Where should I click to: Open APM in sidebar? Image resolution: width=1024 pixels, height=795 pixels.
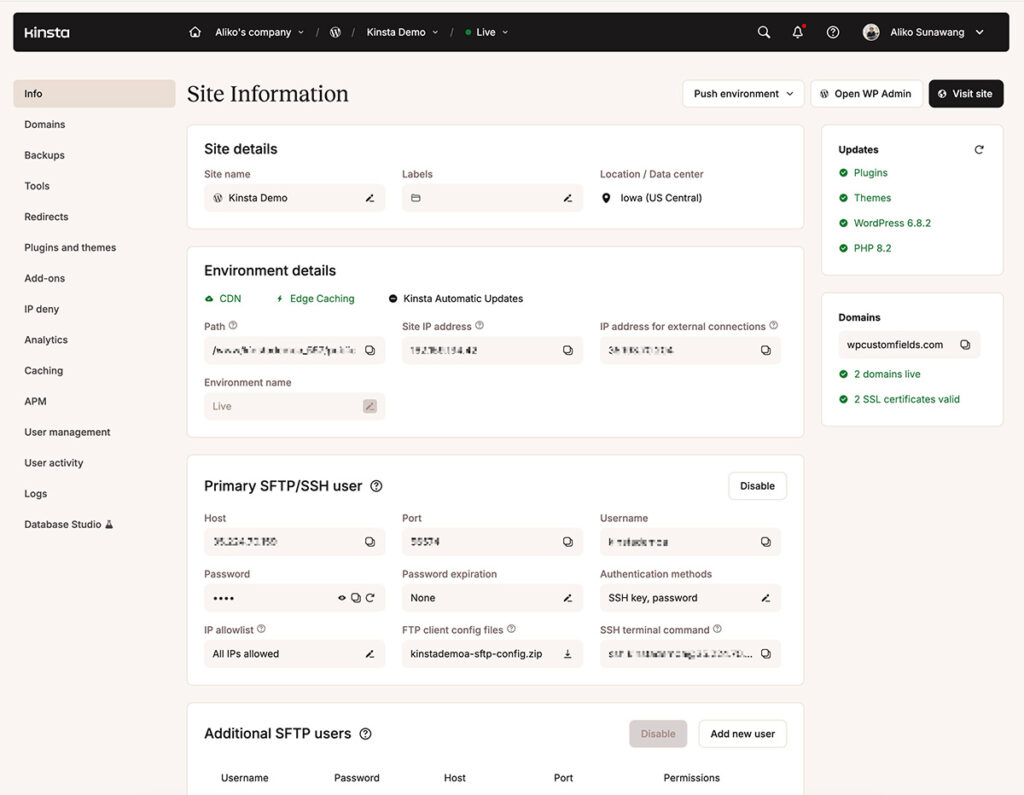[x=35, y=400]
